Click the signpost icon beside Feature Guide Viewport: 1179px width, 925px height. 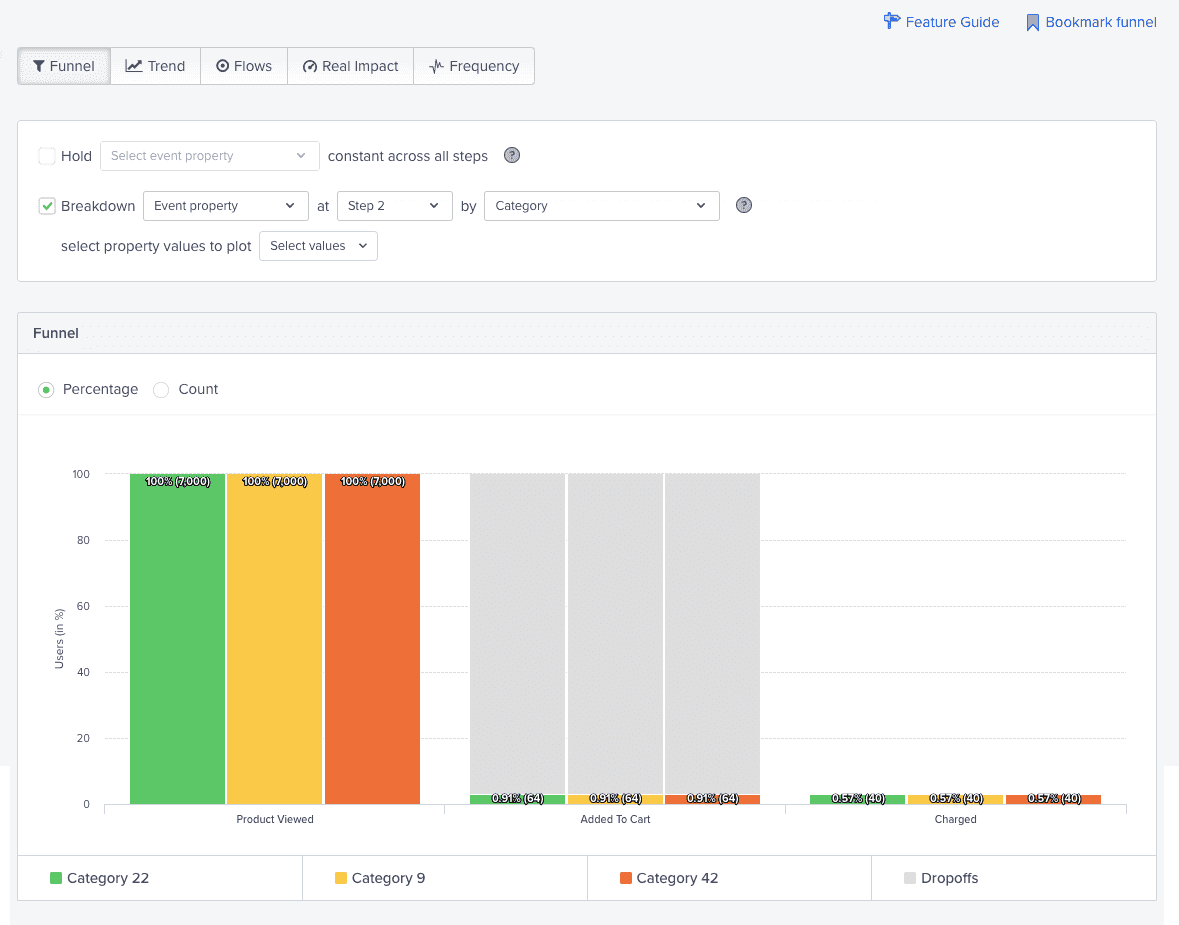coord(890,21)
